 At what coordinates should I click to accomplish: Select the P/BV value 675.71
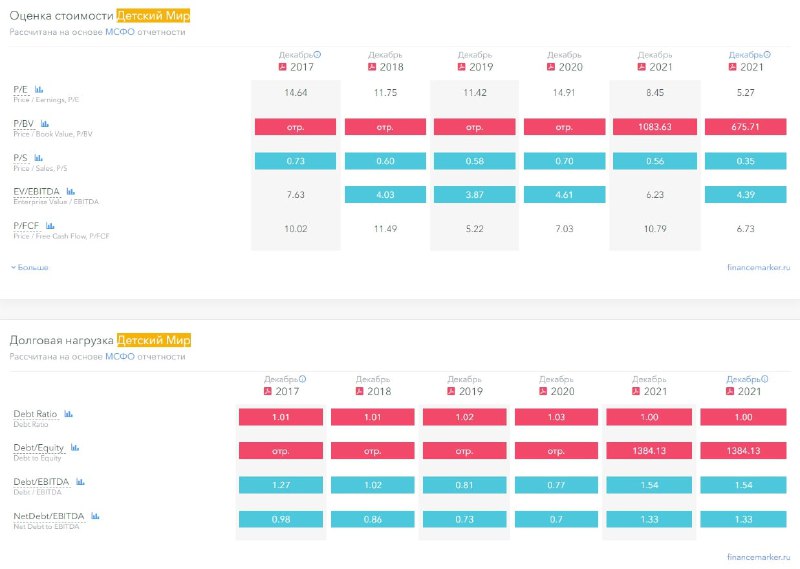pos(745,127)
